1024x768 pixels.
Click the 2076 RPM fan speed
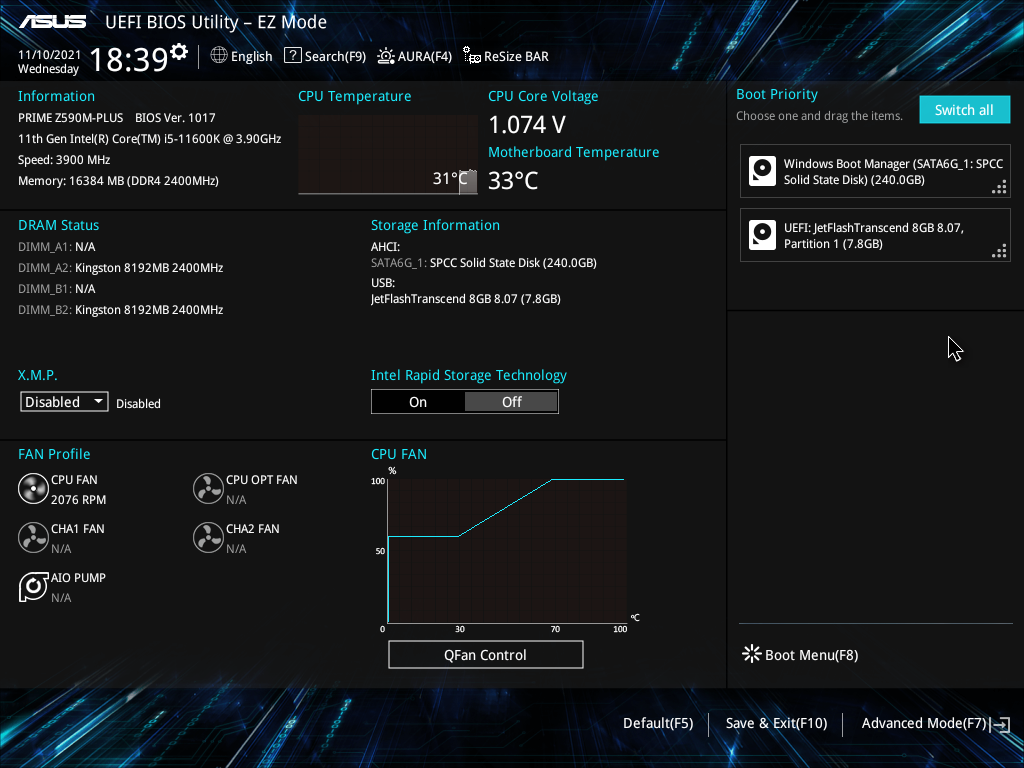coord(78,500)
